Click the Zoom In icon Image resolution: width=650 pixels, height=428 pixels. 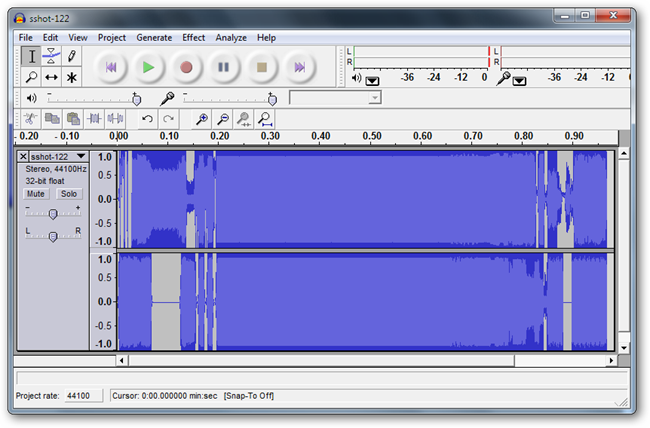(202, 119)
